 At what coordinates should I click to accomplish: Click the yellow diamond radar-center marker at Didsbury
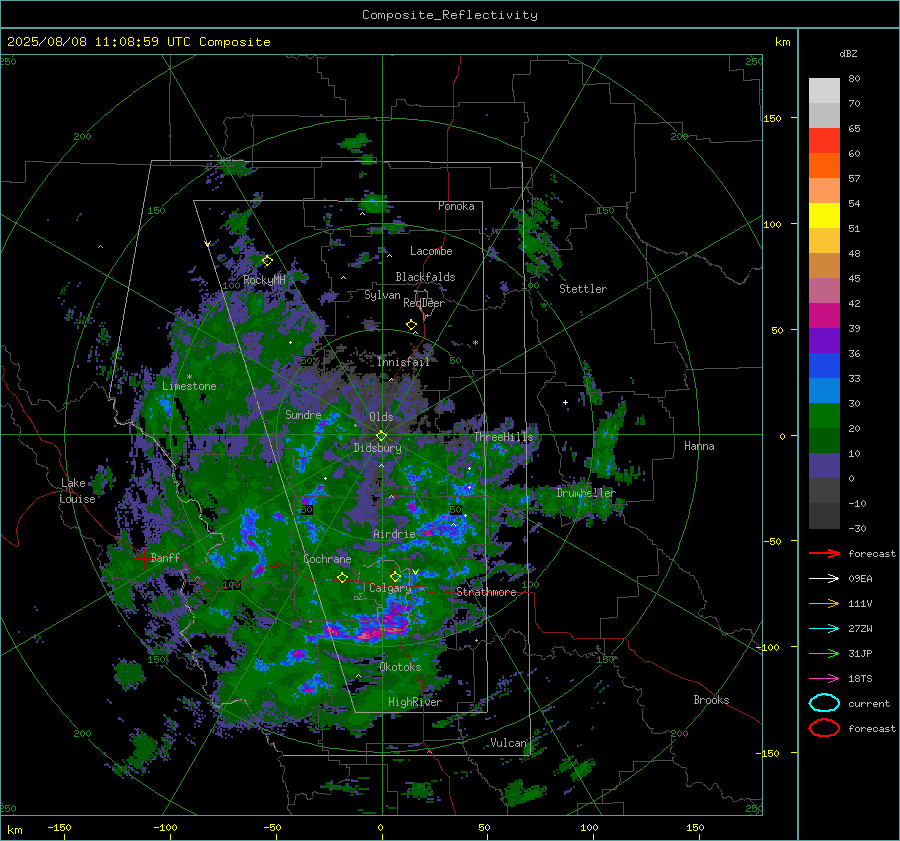pos(381,436)
